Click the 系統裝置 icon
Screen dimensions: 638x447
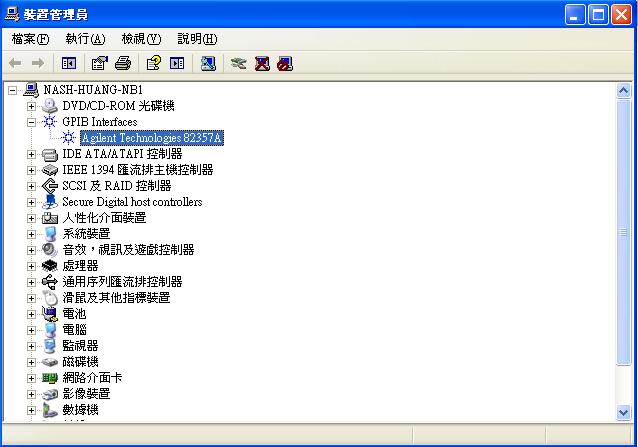click(50, 234)
